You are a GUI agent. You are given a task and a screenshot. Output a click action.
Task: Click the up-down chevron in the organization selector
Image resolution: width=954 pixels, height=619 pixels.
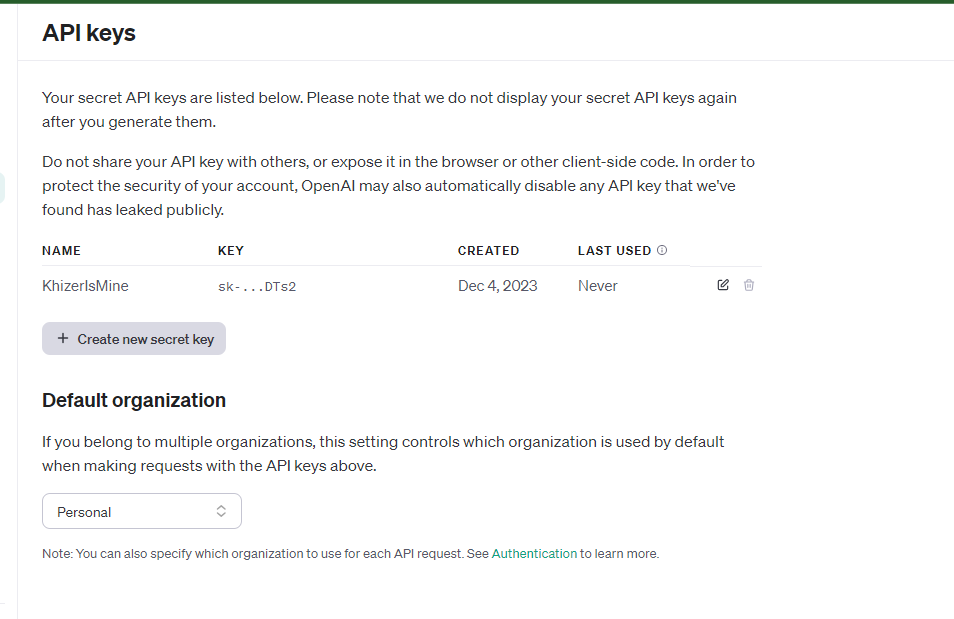pyautogui.click(x=221, y=511)
